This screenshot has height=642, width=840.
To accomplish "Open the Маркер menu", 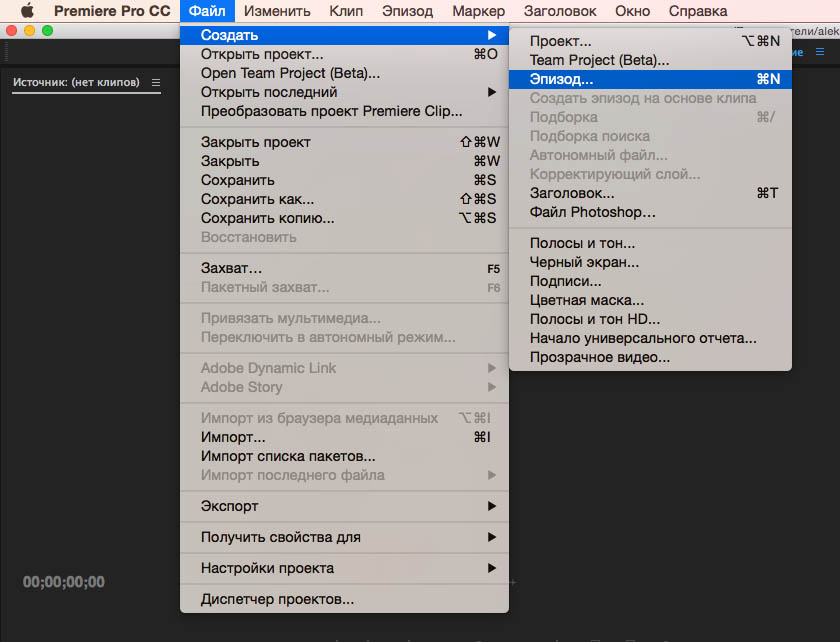I will (x=478, y=11).
